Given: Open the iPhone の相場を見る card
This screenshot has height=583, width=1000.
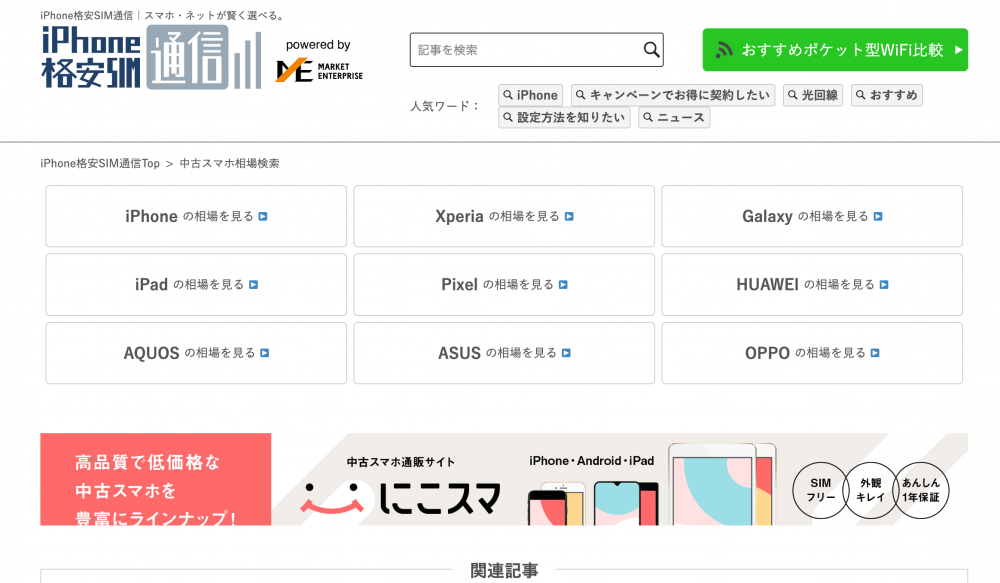Looking at the screenshot, I should coord(196,216).
